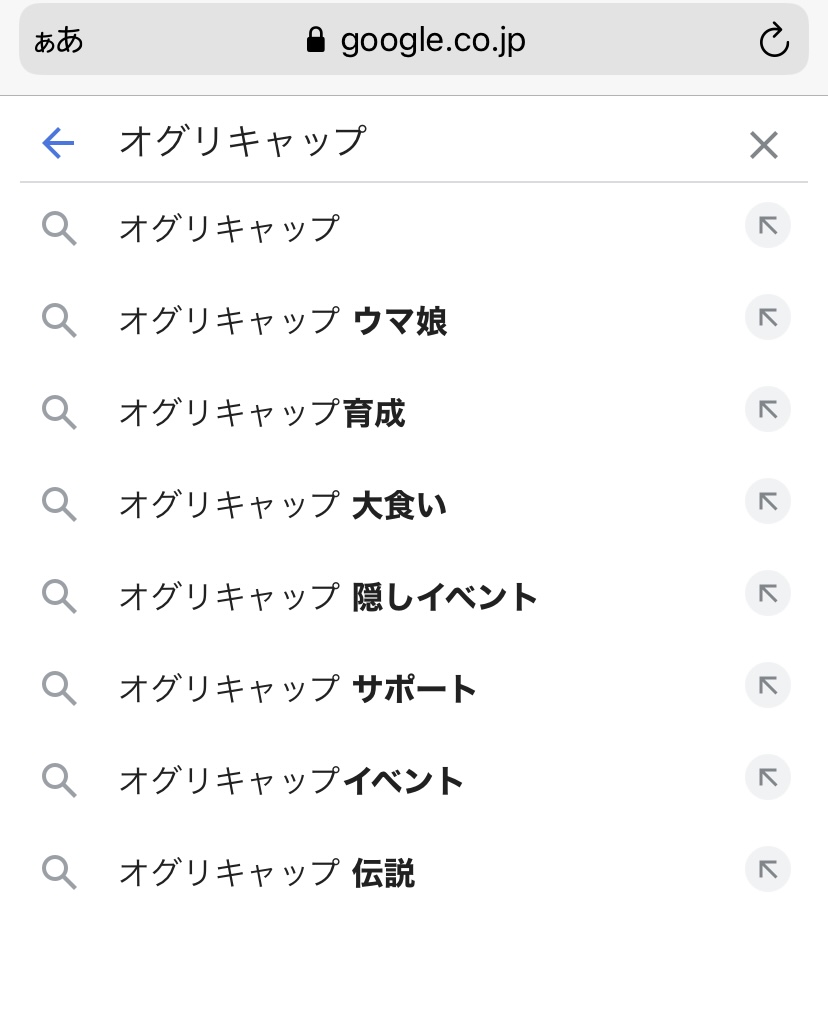Tap the blue back arrow icon
The height and width of the screenshot is (1023, 828).
[59, 144]
